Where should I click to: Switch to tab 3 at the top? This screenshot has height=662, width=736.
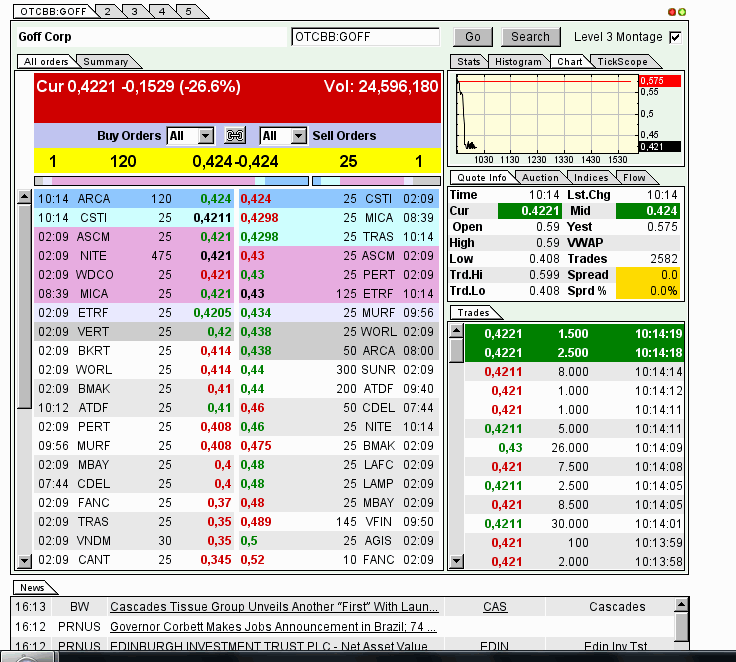(134, 11)
